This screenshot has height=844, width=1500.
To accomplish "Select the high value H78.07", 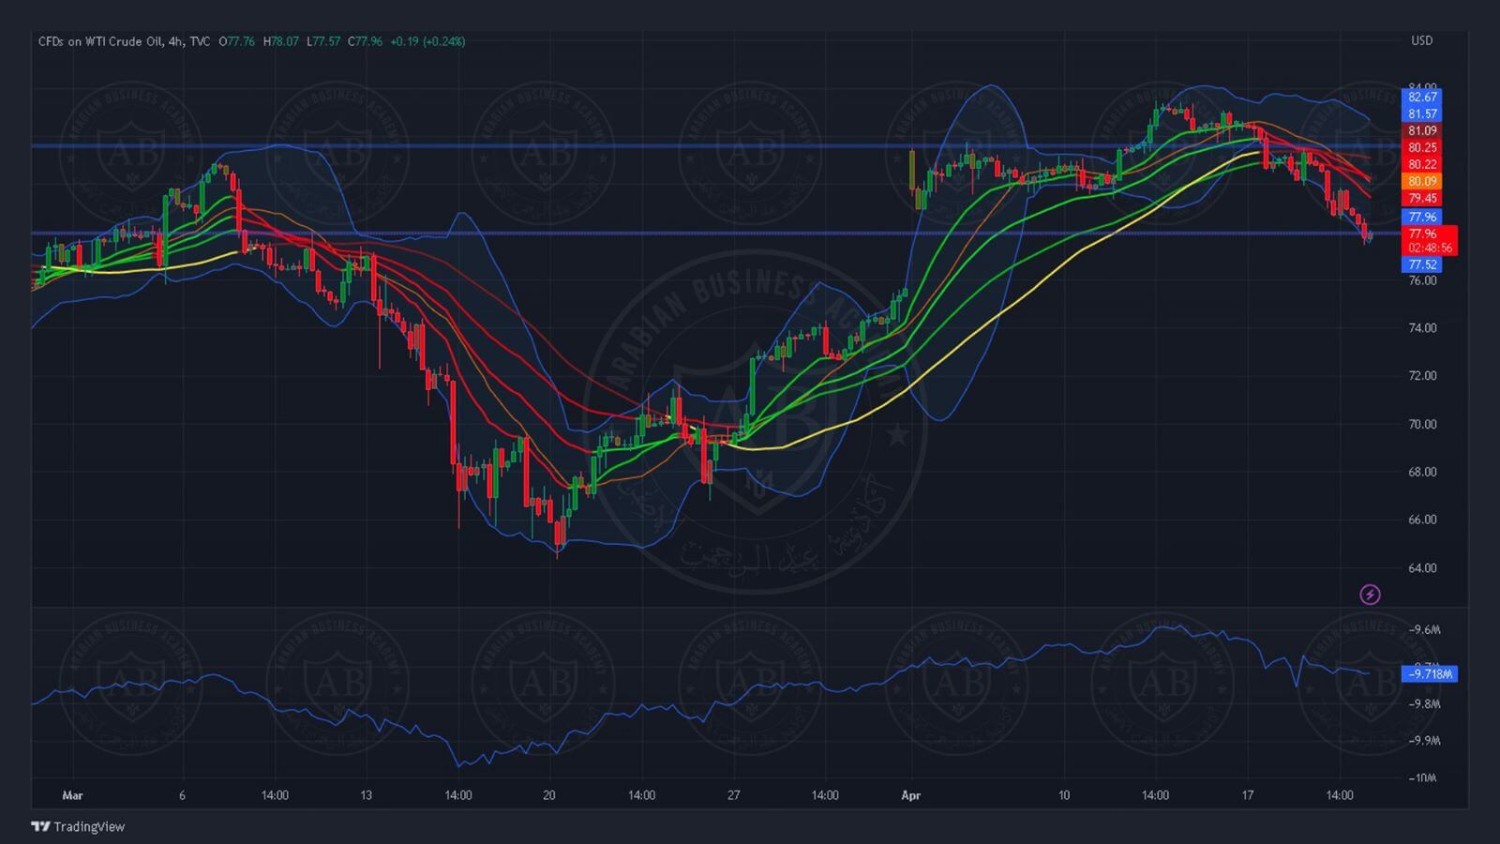I will coord(281,41).
